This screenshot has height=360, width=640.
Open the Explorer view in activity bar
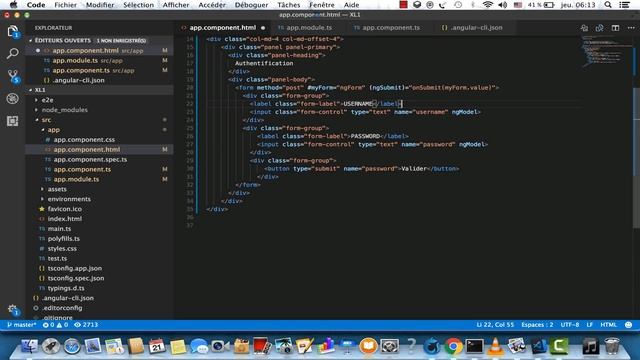pyautogui.click(x=13, y=31)
